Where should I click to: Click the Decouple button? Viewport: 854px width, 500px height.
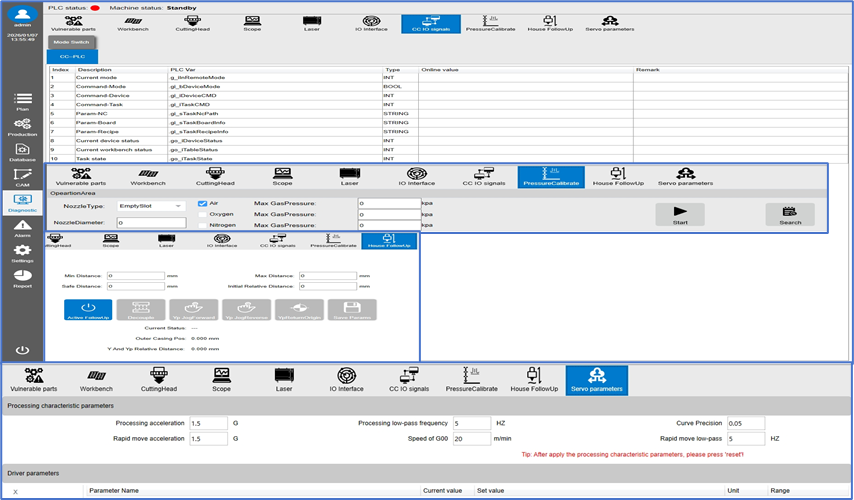(x=141, y=309)
